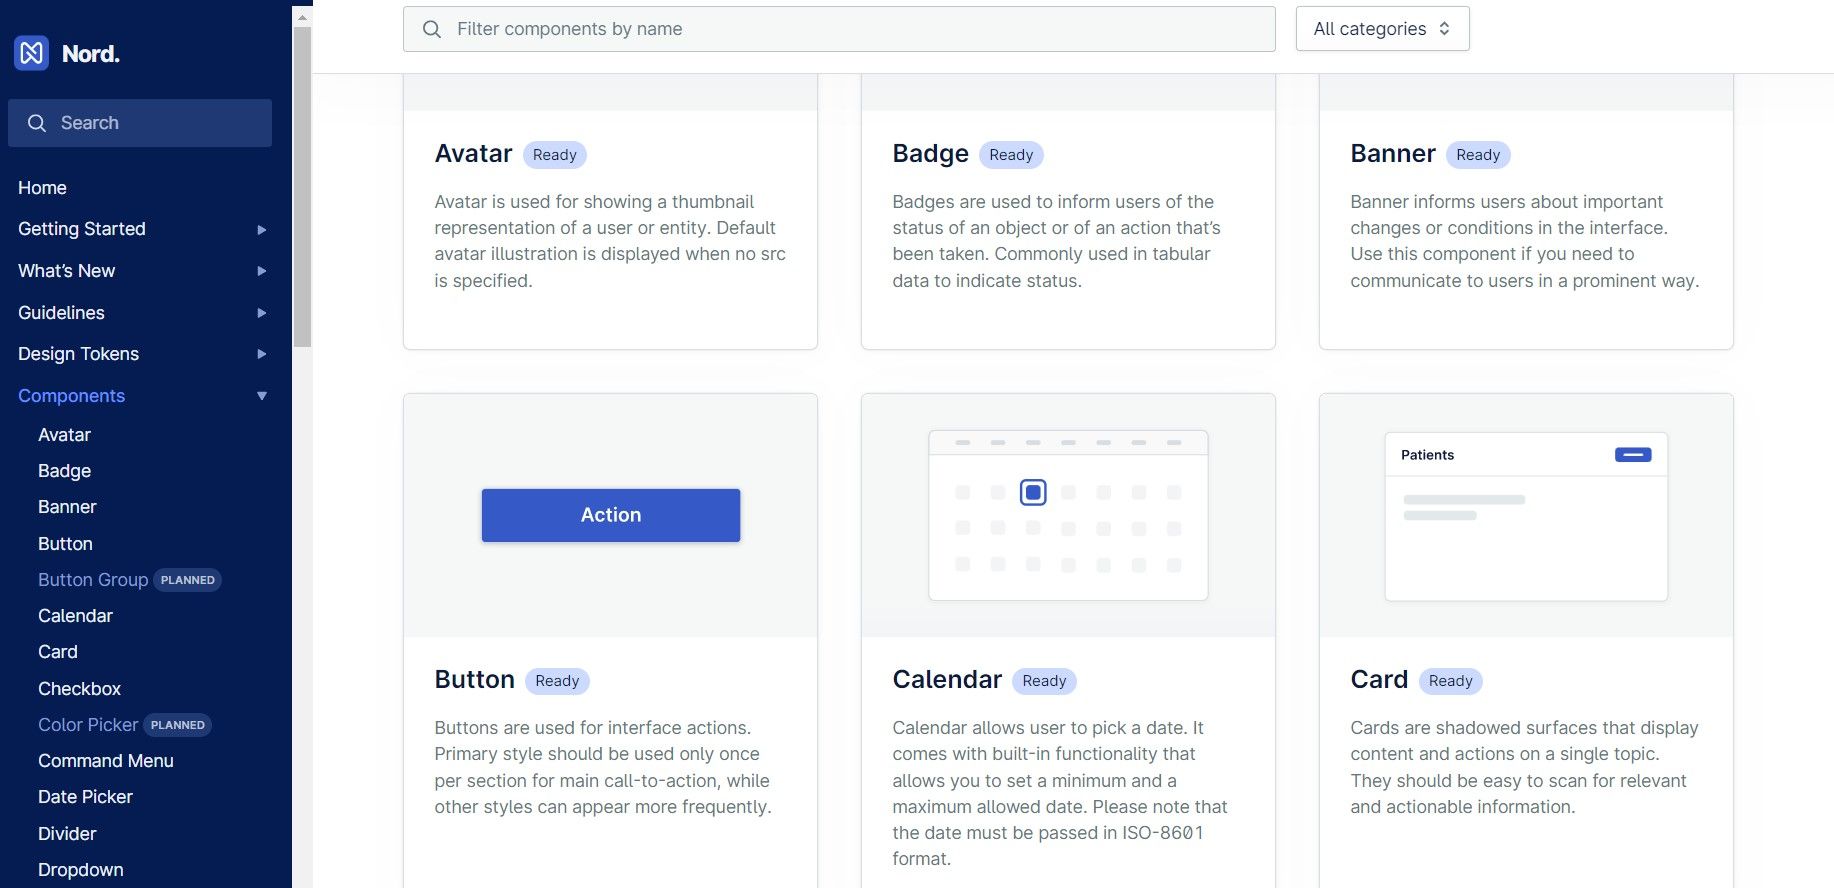Click the blue Action button preview
The height and width of the screenshot is (888, 1834).
point(611,515)
